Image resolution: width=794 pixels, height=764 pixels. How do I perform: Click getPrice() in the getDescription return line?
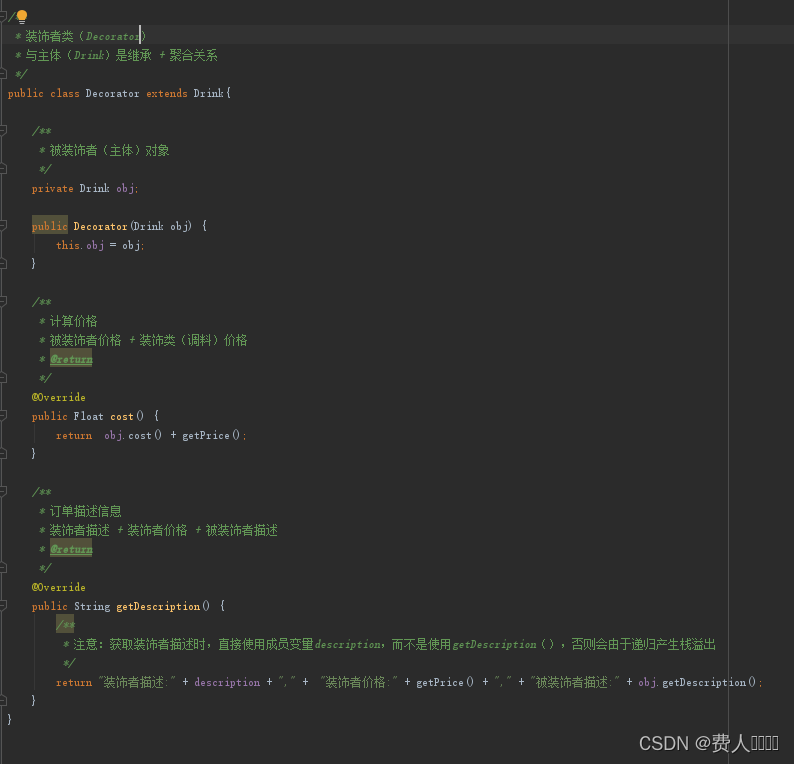pyautogui.click(x=445, y=682)
